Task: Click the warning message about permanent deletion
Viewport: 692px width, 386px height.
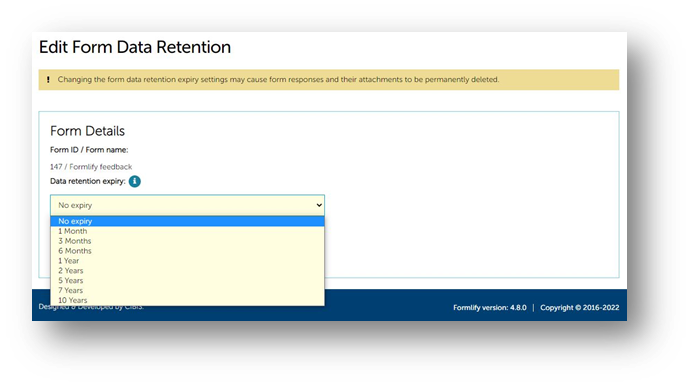Action: point(278,80)
